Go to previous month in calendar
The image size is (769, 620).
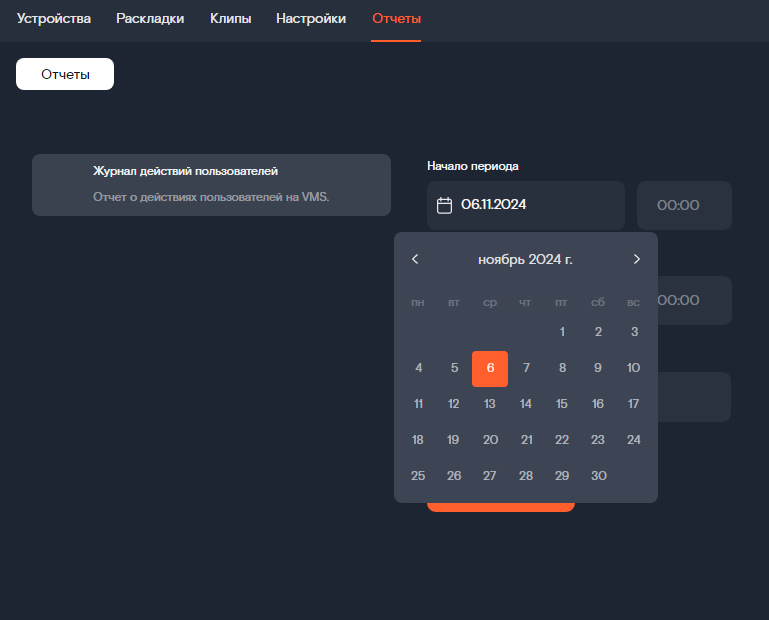coord(415,259)
